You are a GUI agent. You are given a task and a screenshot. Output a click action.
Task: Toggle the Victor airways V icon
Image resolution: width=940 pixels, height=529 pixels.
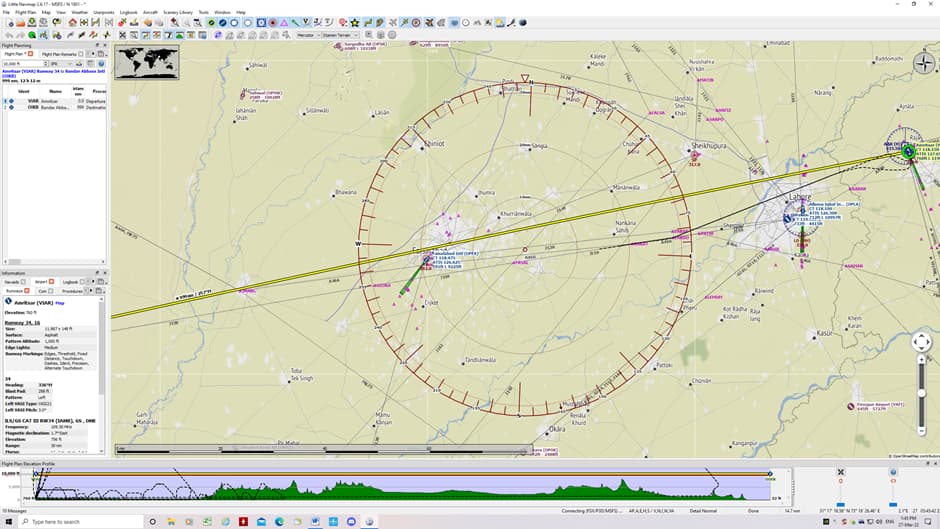(306, 23)
